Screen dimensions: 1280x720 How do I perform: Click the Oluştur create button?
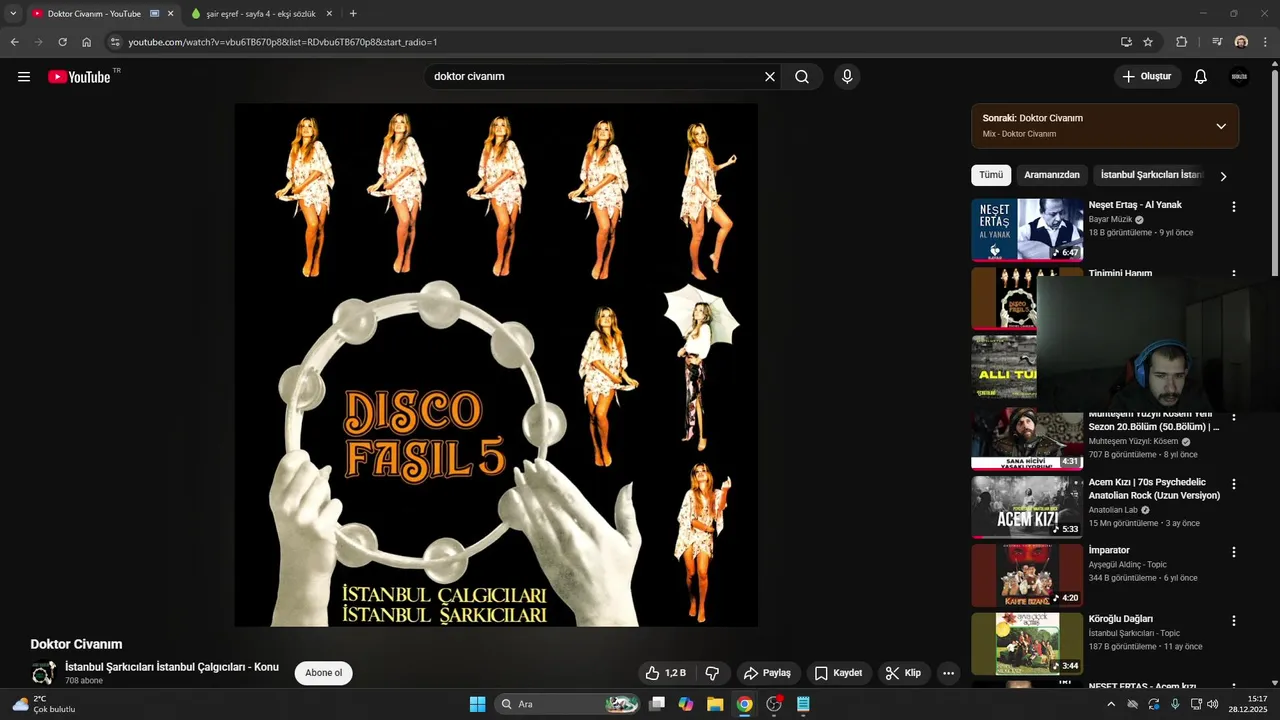tap(1147, 77)
